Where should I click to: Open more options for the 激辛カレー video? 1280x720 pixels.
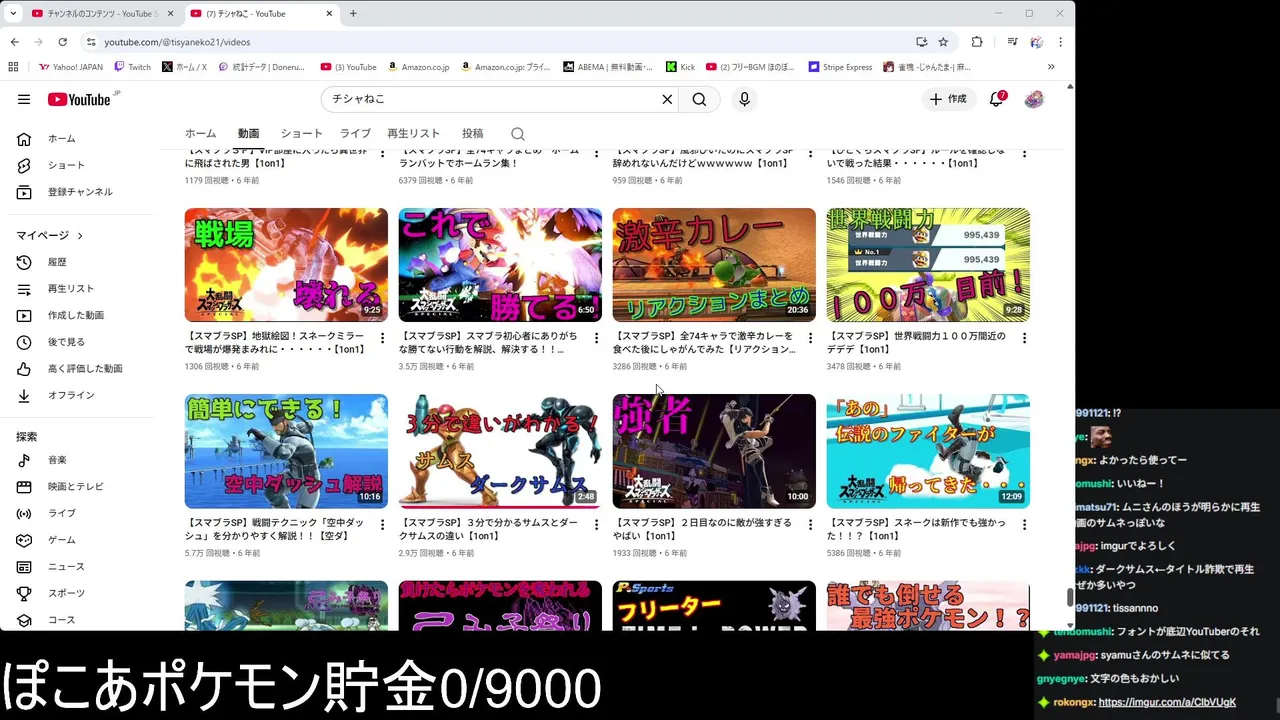tap(810, 338)
